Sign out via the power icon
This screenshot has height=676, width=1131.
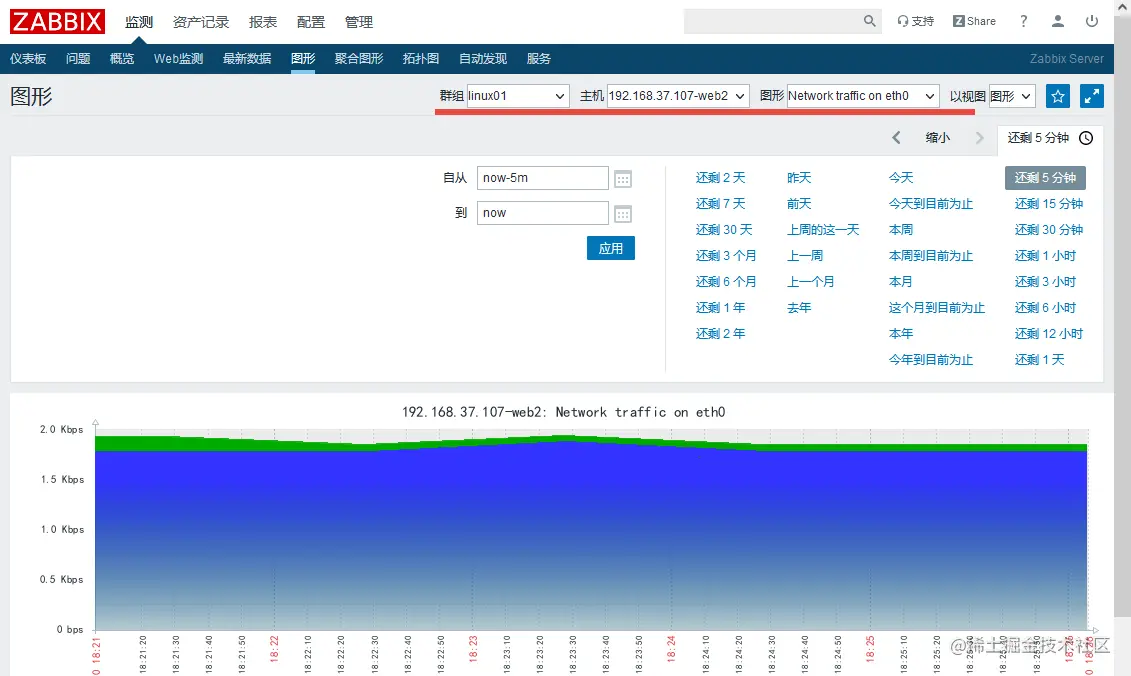[1091, 20]
